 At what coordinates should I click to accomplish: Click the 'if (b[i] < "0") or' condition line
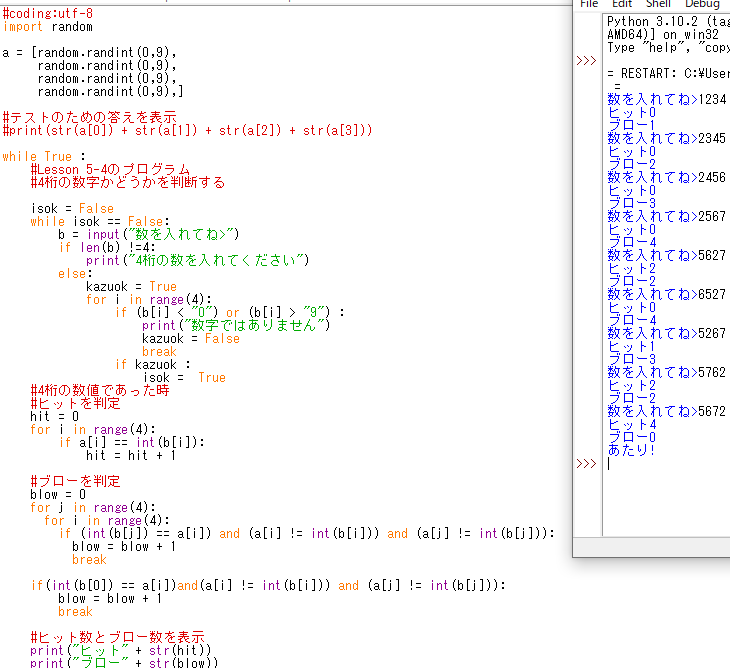pyautogui.click(x=230, y=312)
